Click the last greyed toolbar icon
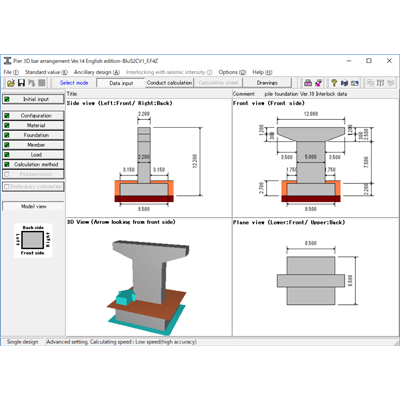 pyautogui.click(x=391, y=83)
